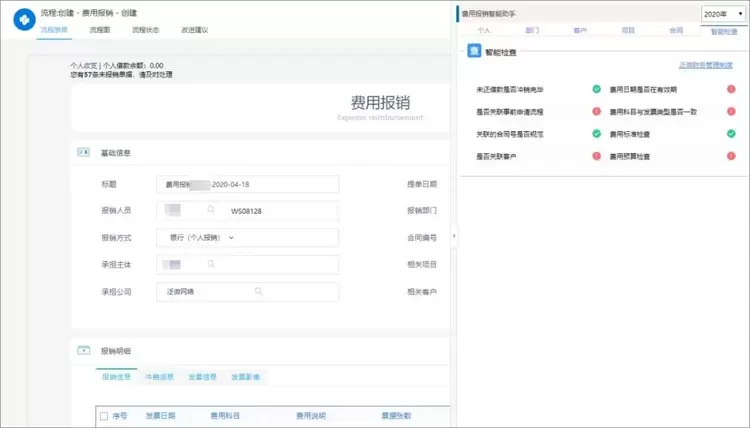Click search icon in 报销人员 field

point(211,211)
